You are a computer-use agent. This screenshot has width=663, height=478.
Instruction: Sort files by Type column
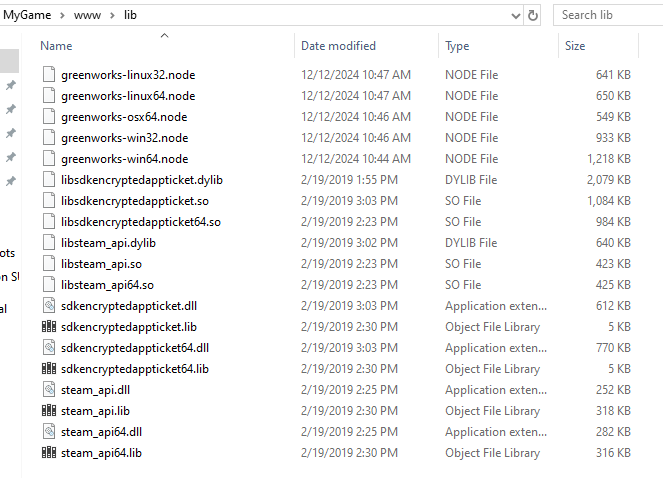pos(457,46)
